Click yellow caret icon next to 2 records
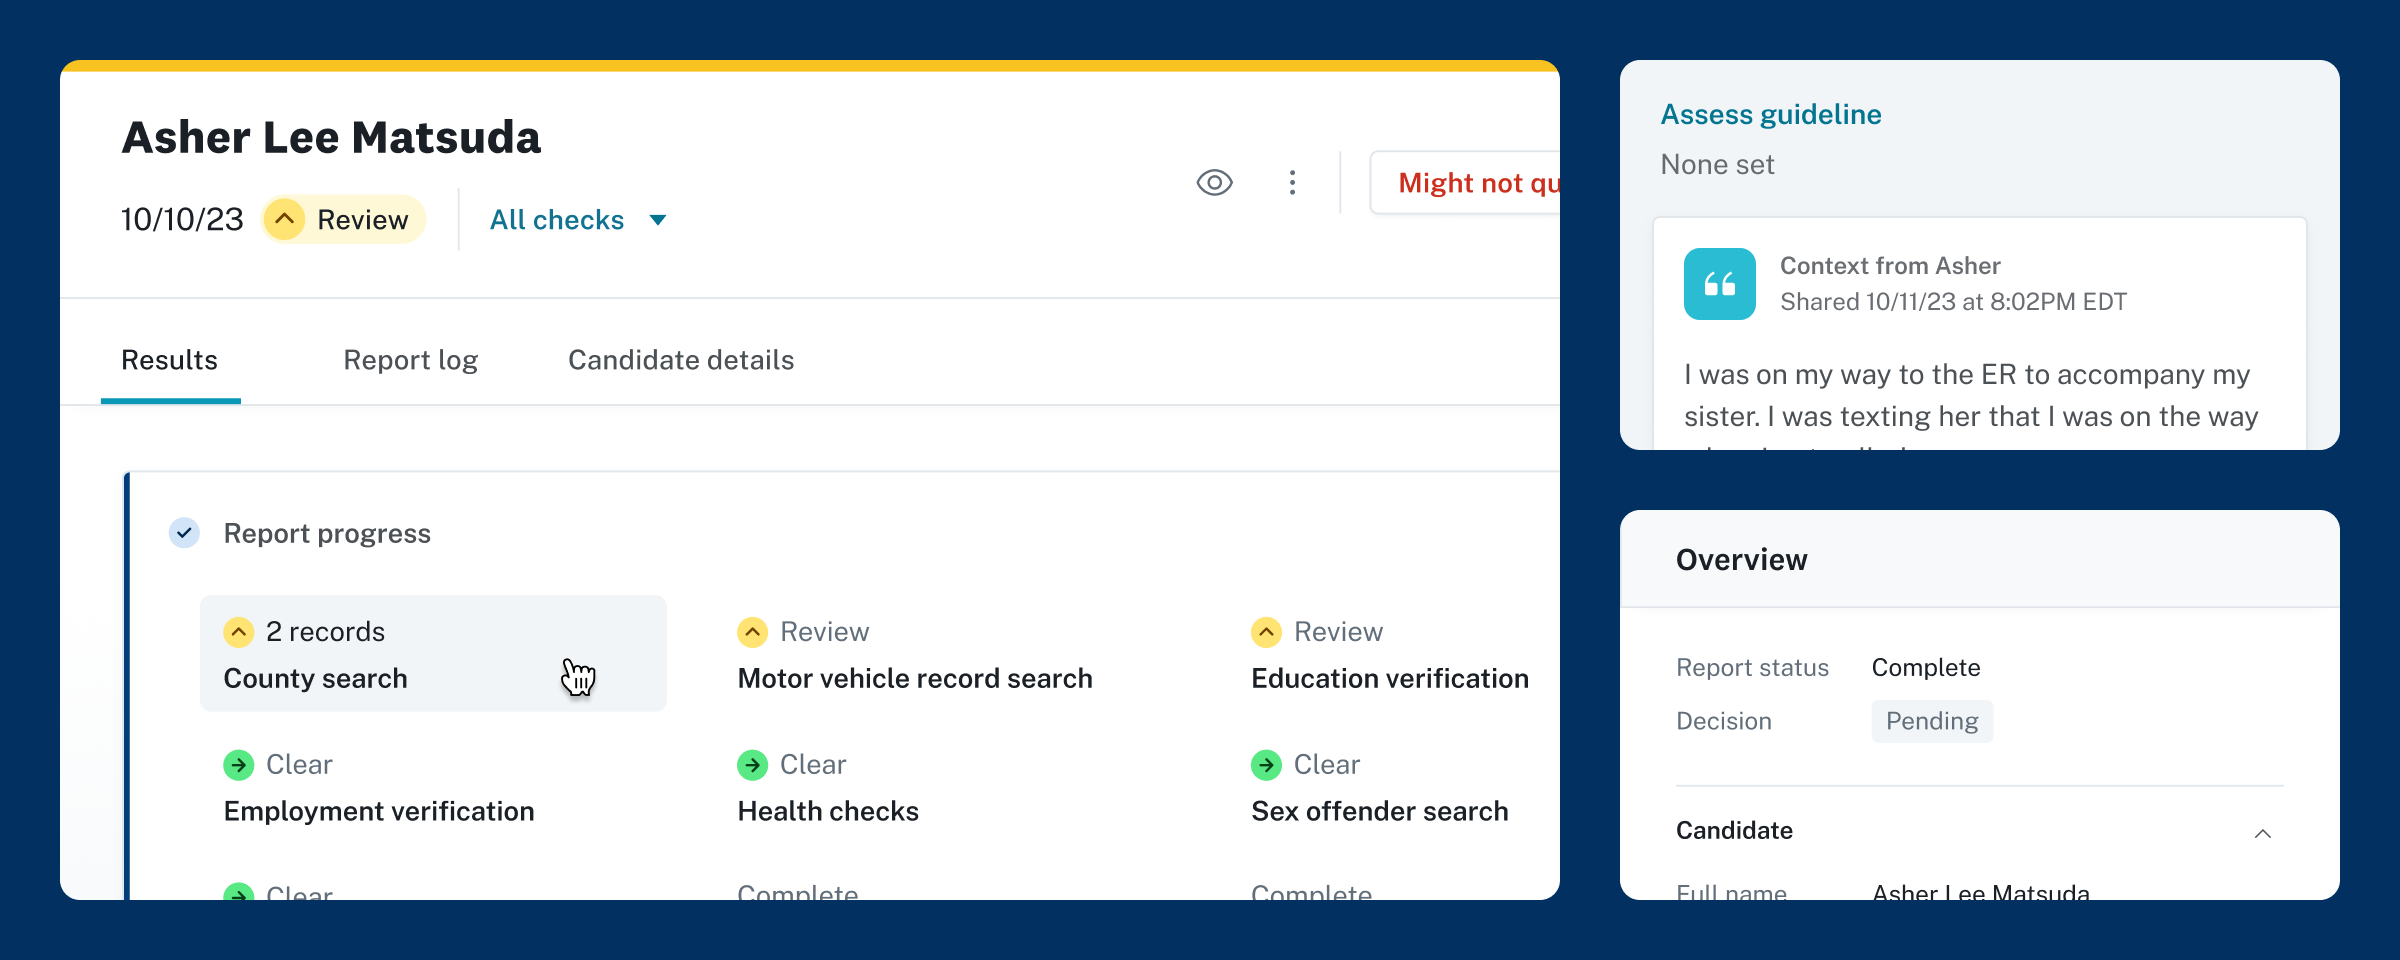 point(238,632)
